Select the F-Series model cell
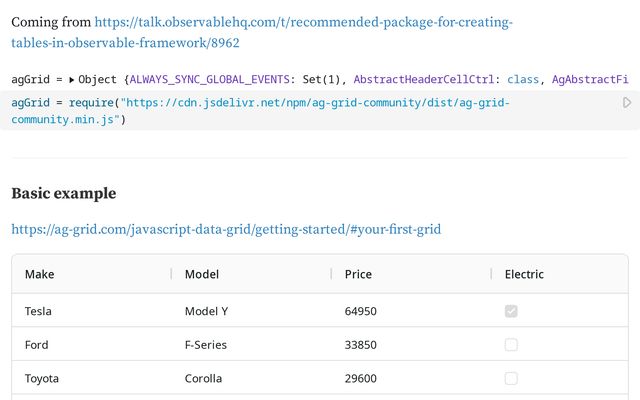 click(206, 345)
